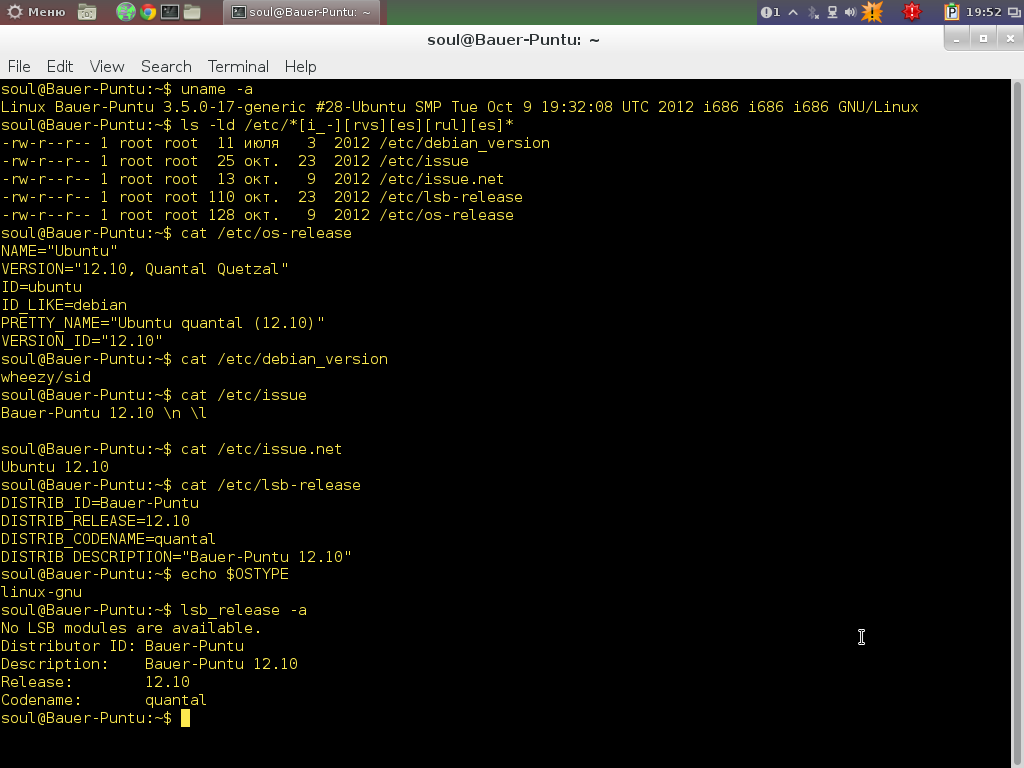Screen dimensions: 1024x768
Task: Click the 'Codename: quantal' line
Action: click(x=104, y=700)
